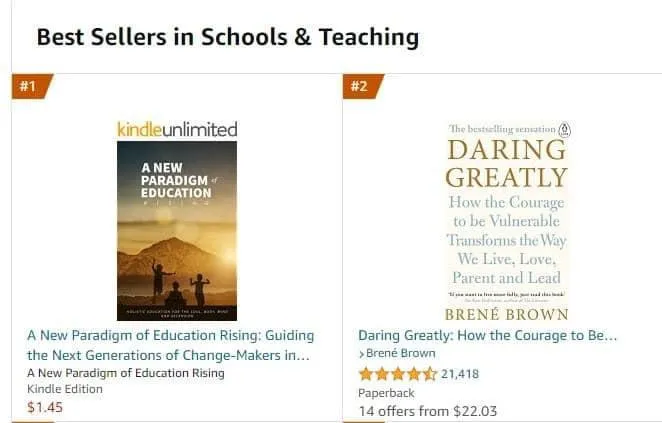This screenshot has height=423, width=662.
Task: Click the author line A New Paradigm of Education Rising
Action: pyautogui.click(x=126, y=373)
